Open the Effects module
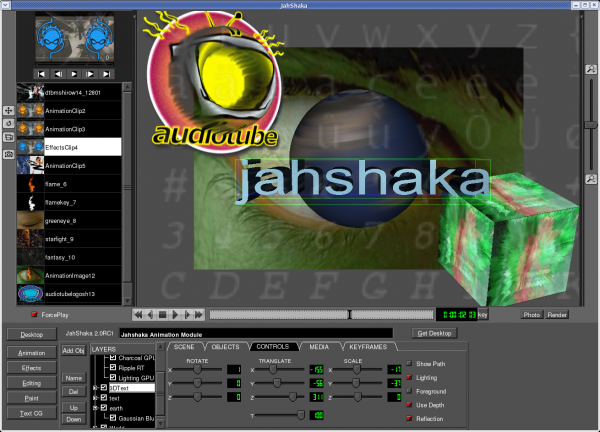This screenshot has width=600, height=432. tap(32, 368)
